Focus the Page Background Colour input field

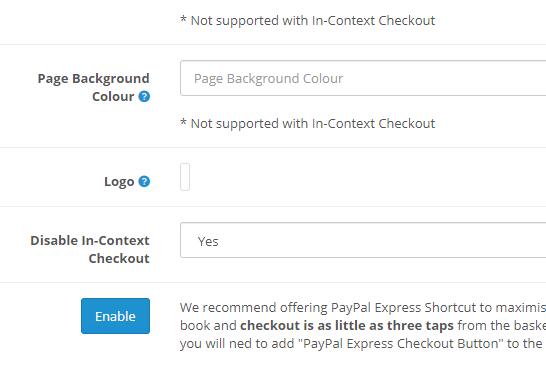click(363, 78)
